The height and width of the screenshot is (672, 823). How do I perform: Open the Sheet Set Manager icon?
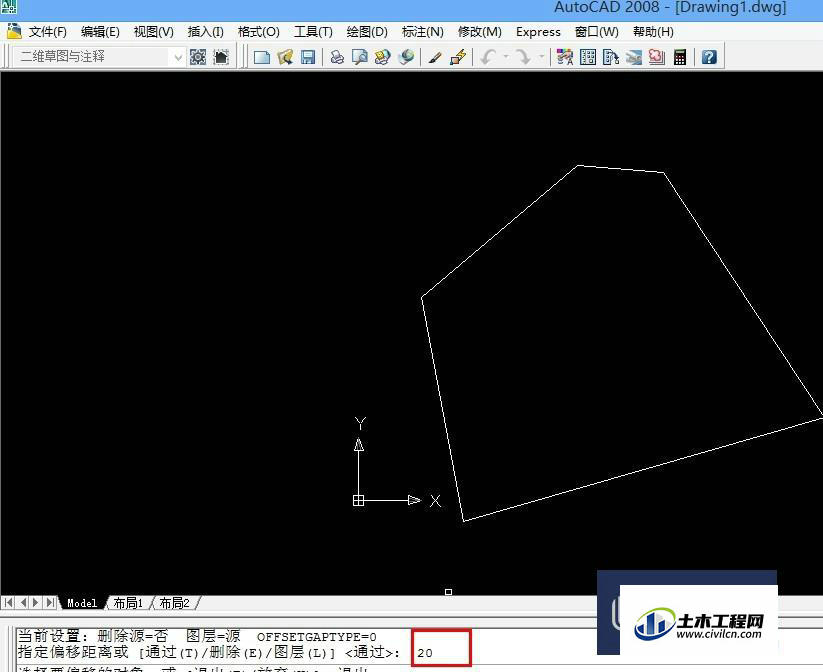(634, 57)
